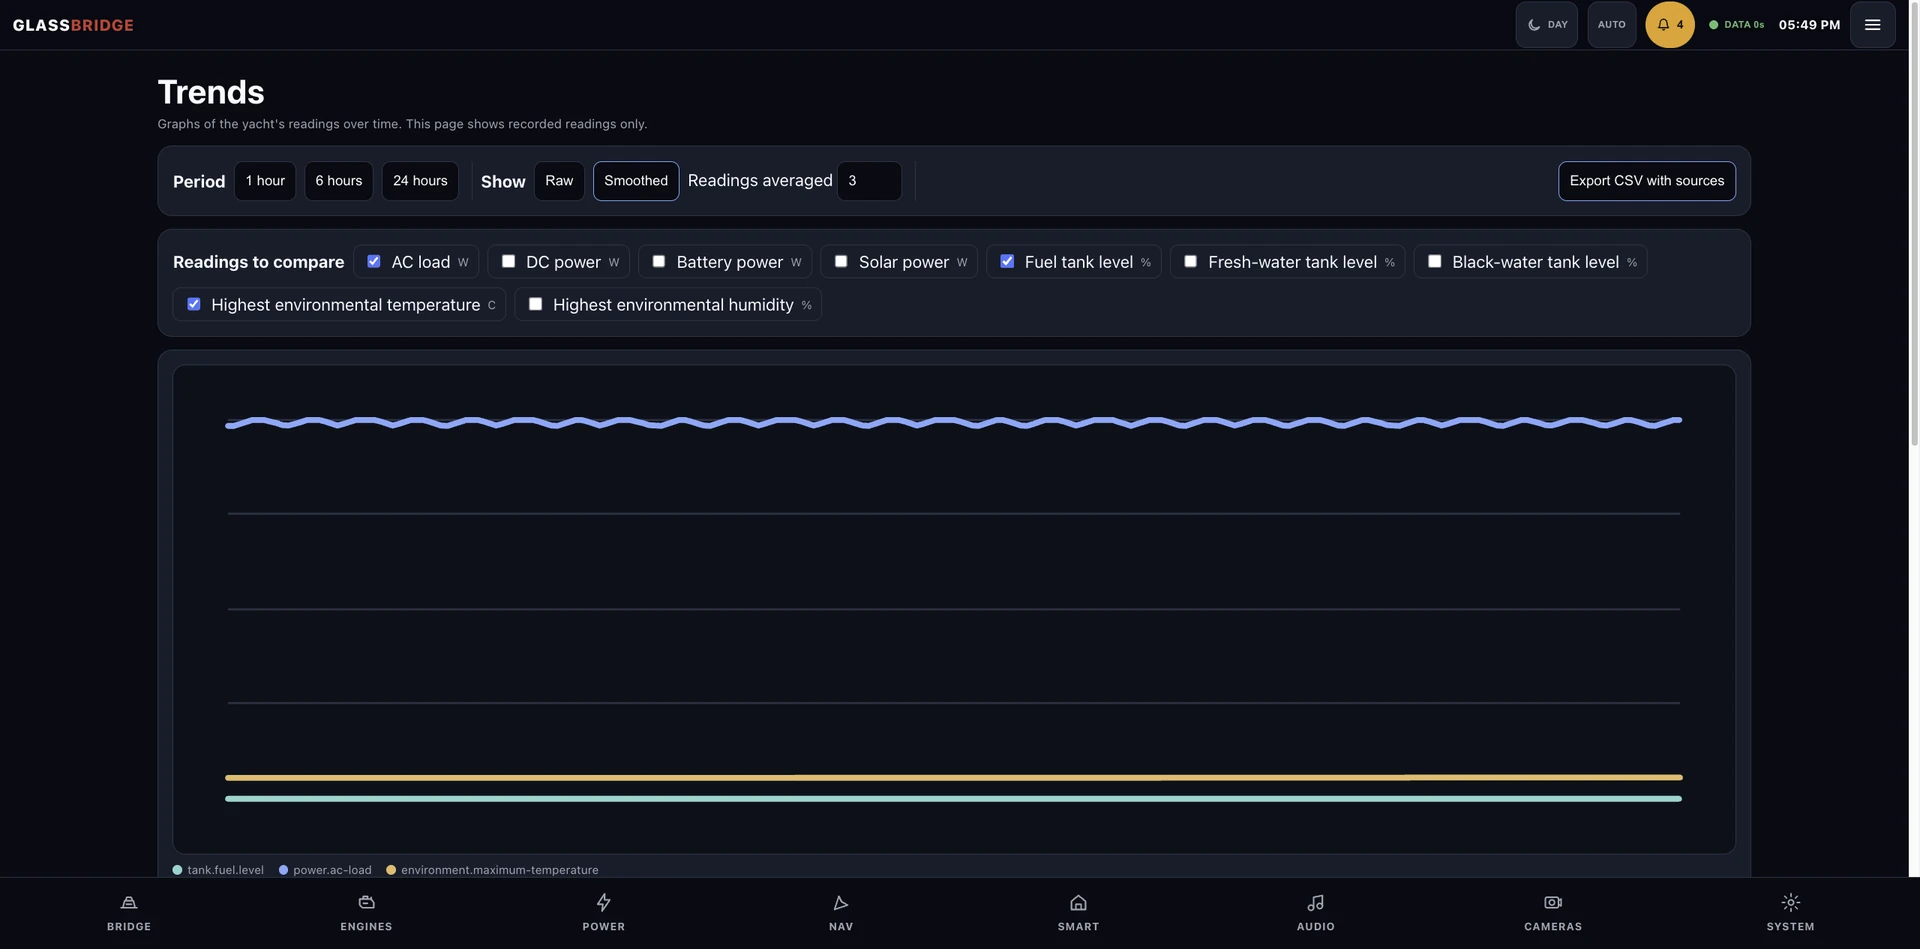The height and width of the screenshot is (949, 1920).
Task: Toggle the Auto theme button
Action: (1612, 25)
